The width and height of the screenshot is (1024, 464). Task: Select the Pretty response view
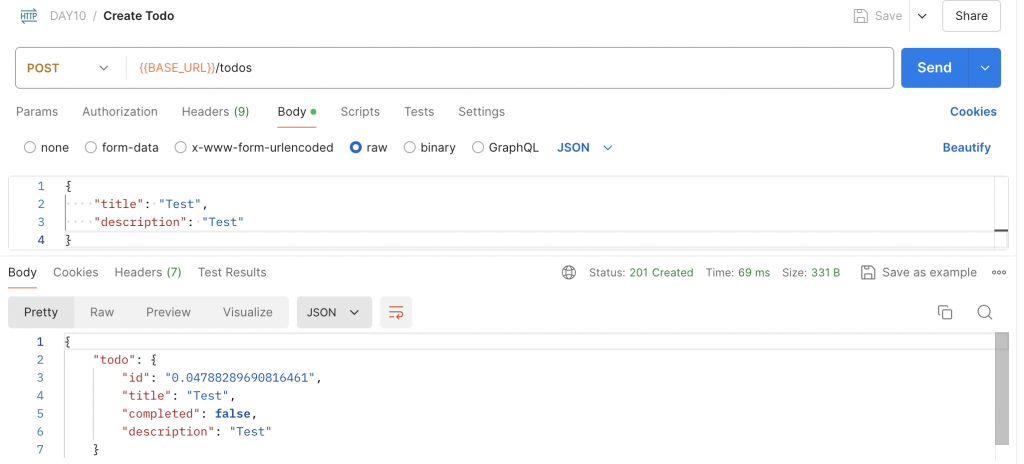tap(41, 312)
